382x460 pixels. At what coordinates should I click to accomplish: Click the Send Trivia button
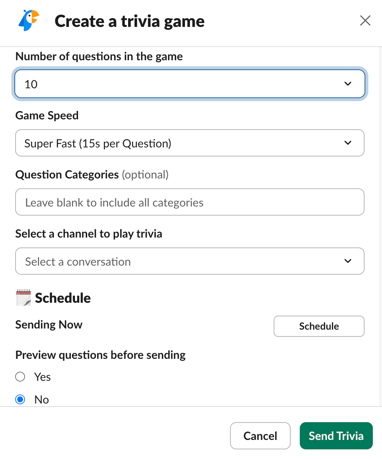click(336, 436)
